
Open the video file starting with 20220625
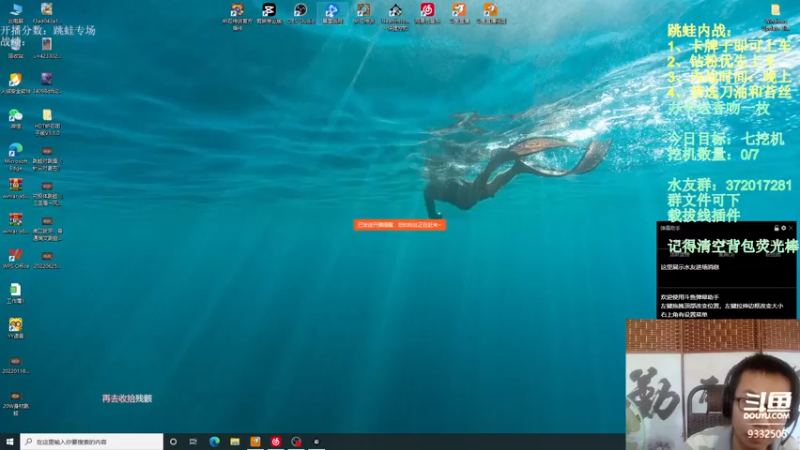pyautogui.click(x=47, y=257)
